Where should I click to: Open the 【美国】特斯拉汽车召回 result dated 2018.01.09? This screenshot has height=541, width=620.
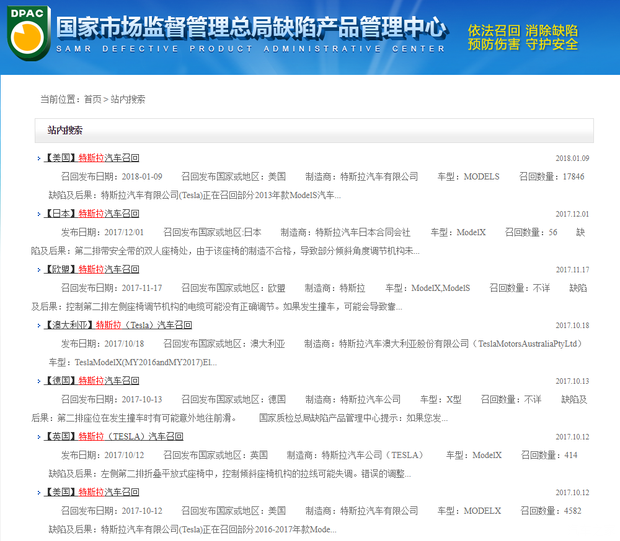tap(92, 158)
